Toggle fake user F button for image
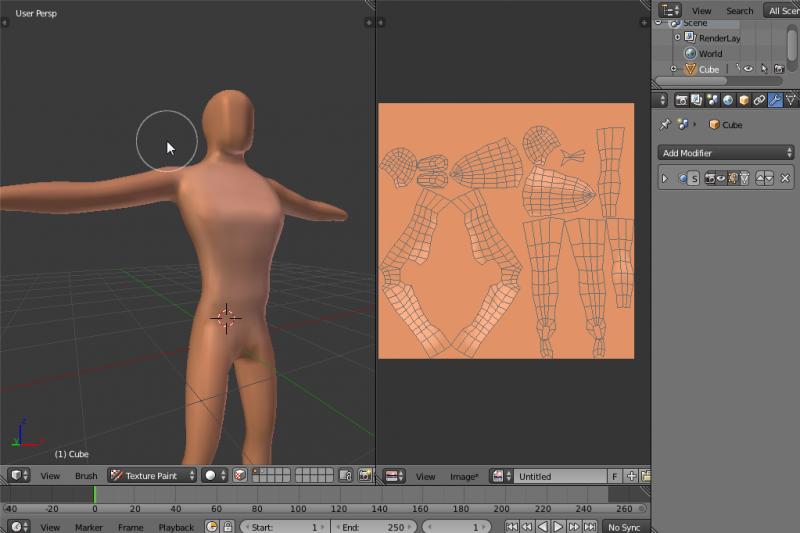 [x=615, y=477]
